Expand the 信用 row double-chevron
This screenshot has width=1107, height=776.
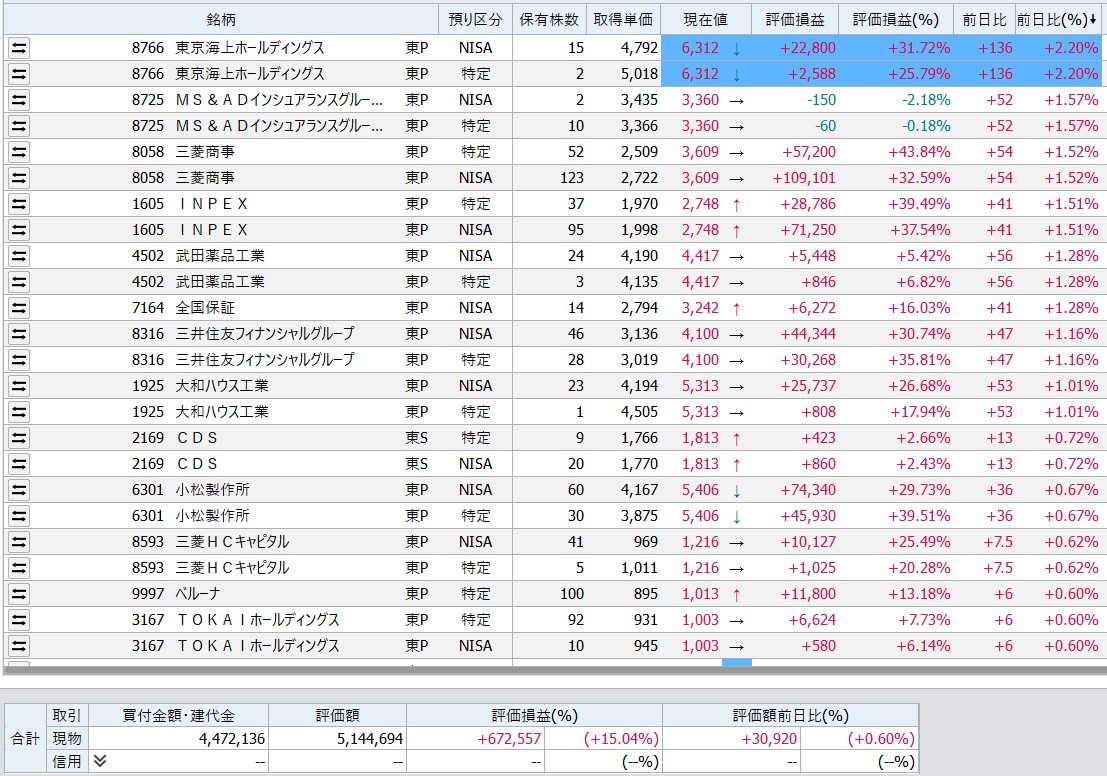[x=100, y=760]
